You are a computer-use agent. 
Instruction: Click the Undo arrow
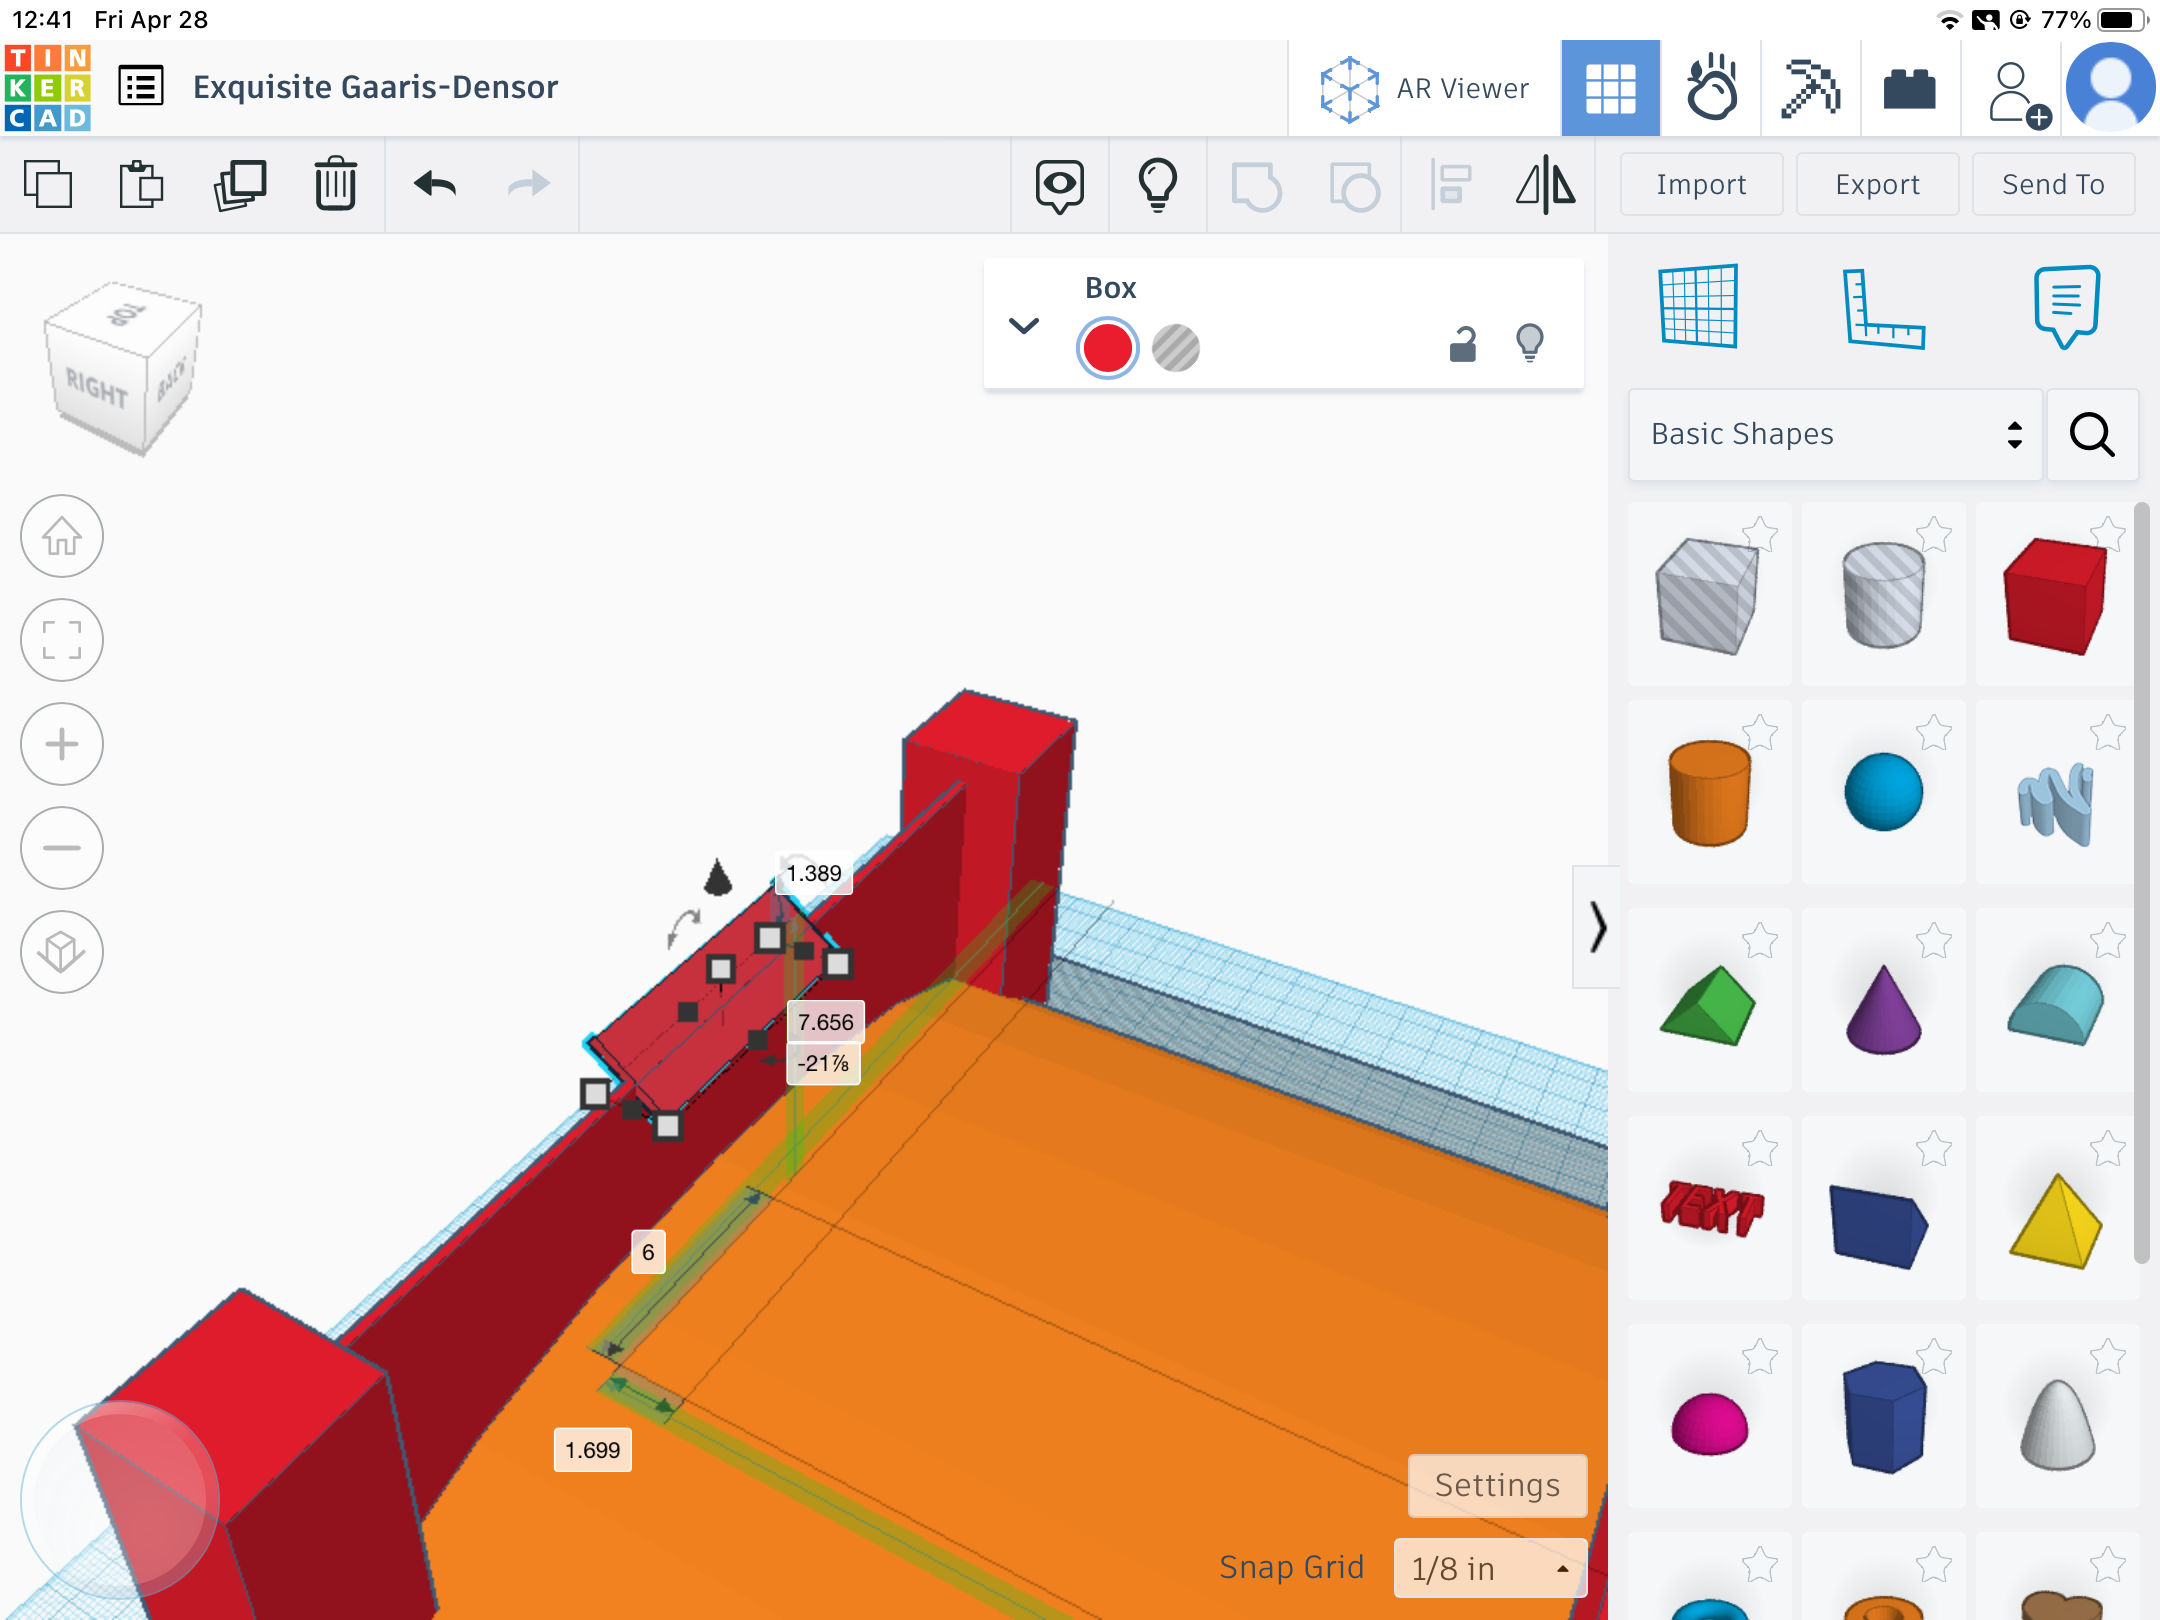point(435,184)
